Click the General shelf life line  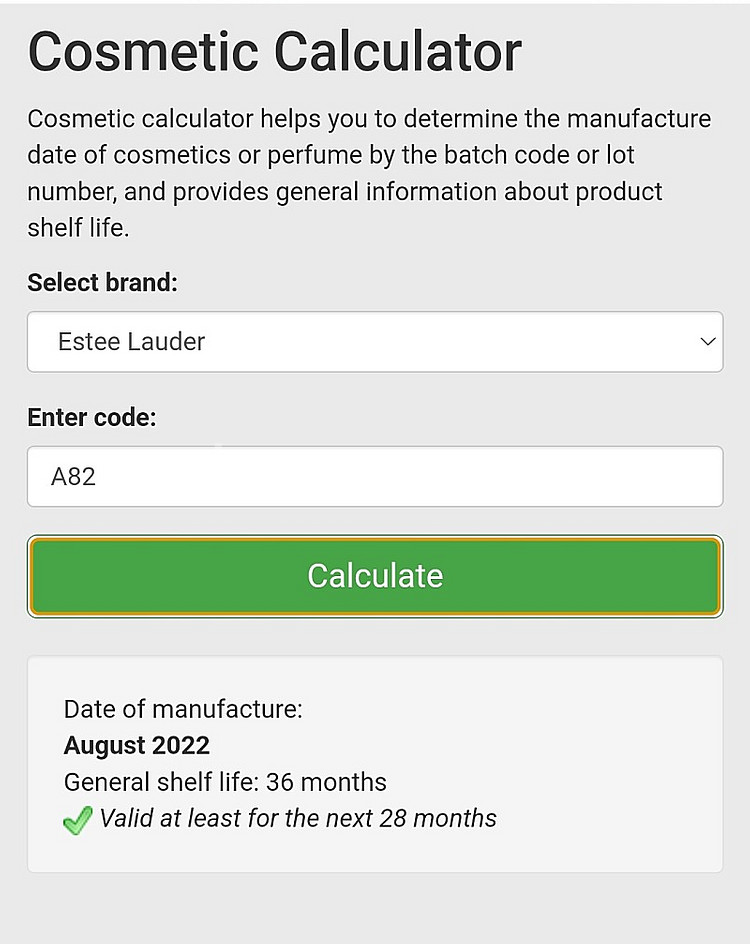[225, 782]
